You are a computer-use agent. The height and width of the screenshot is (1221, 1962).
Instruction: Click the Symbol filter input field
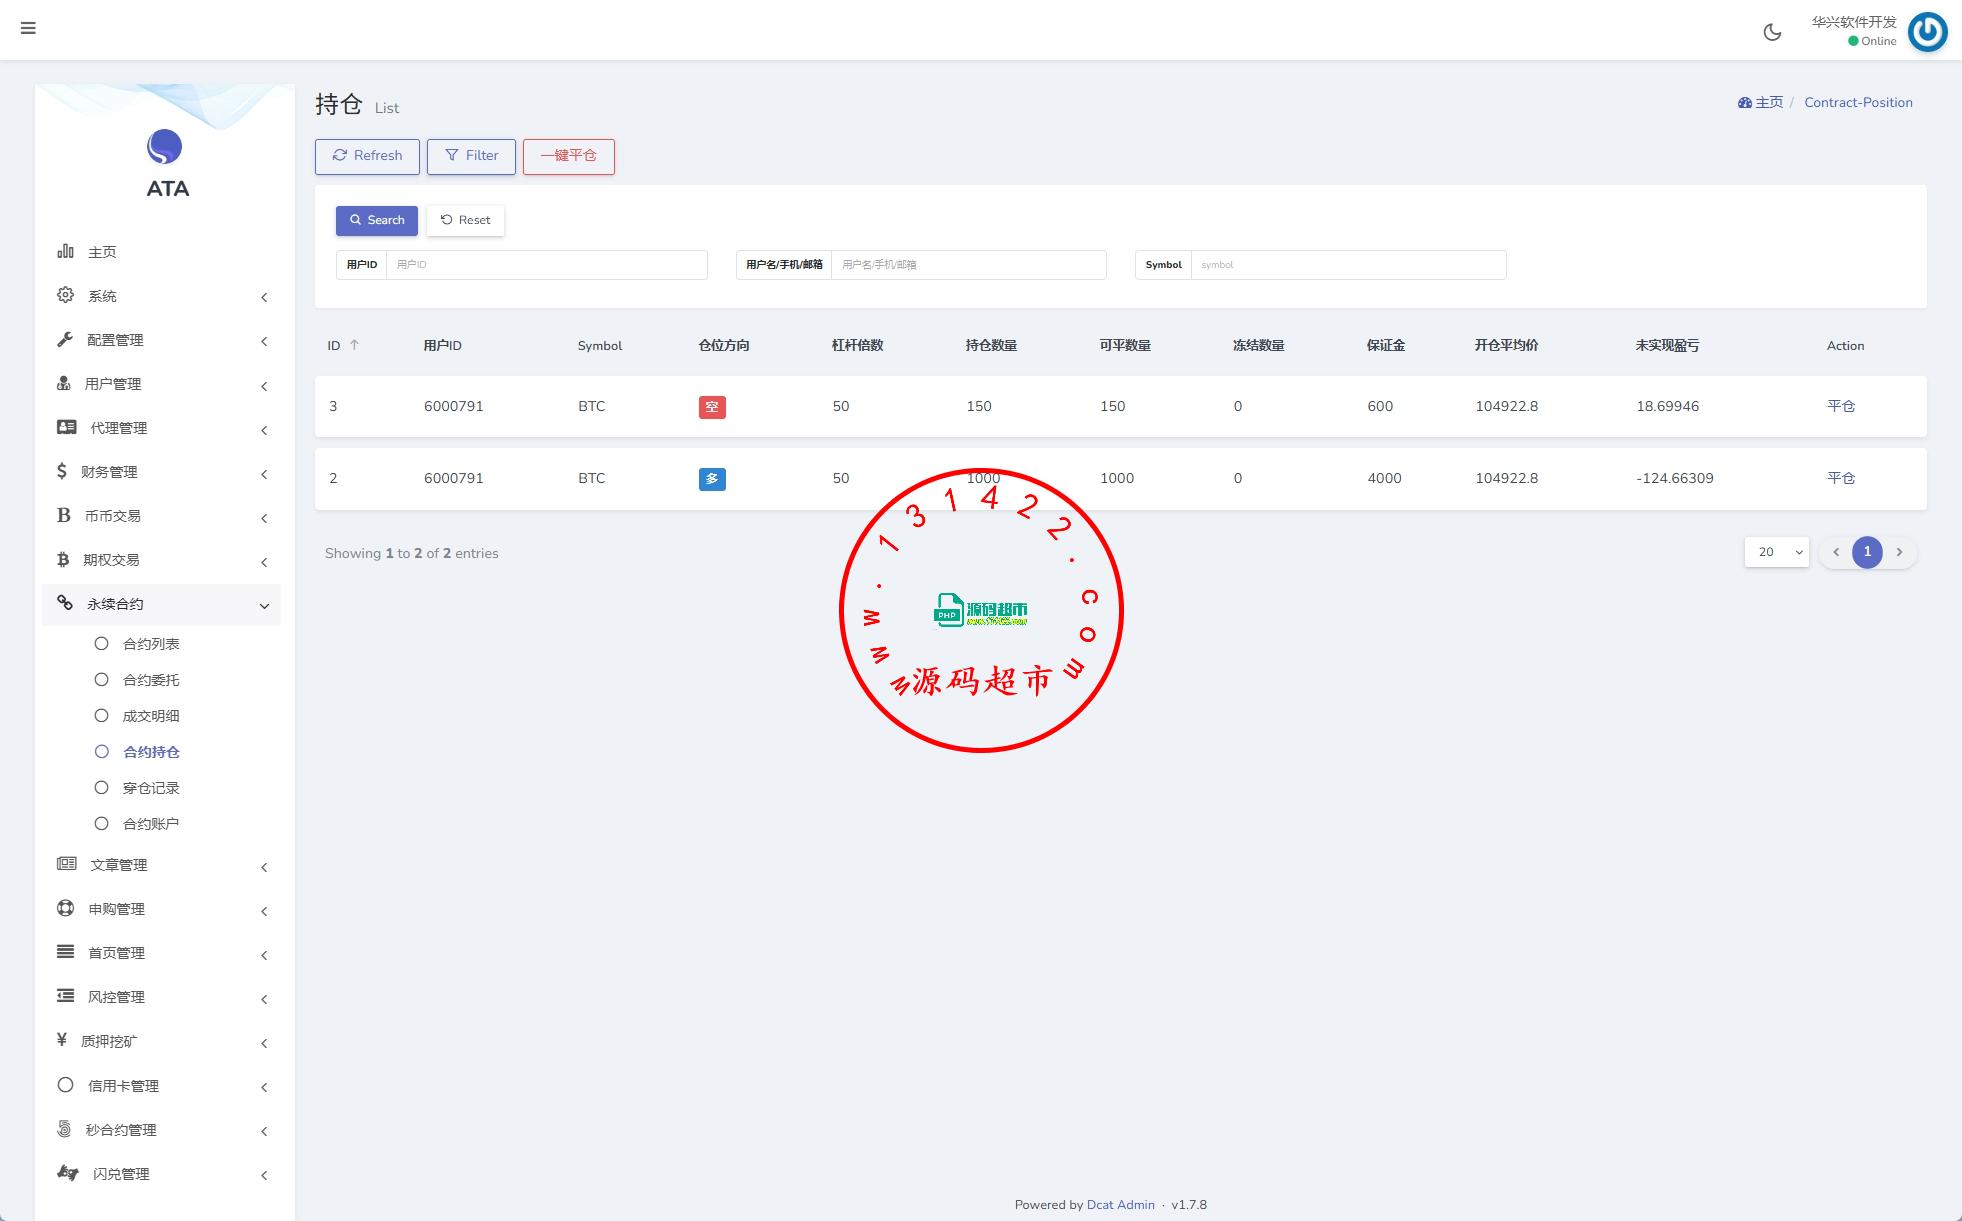(1347, 265)
